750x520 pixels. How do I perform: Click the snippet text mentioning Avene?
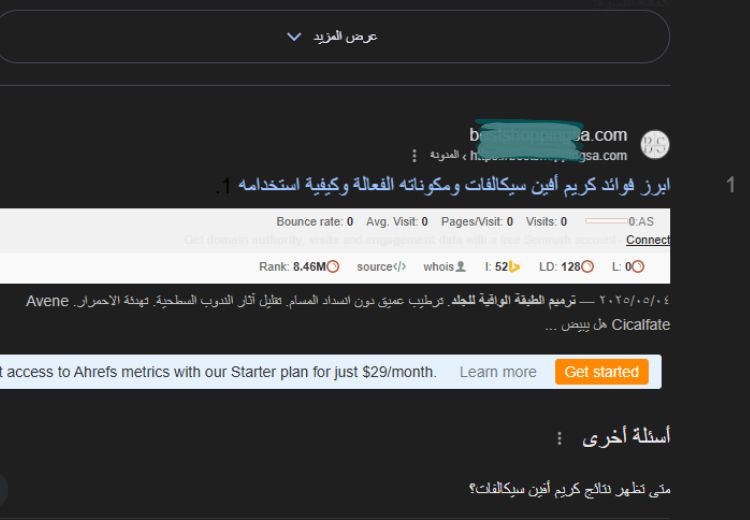click(348, 312)
